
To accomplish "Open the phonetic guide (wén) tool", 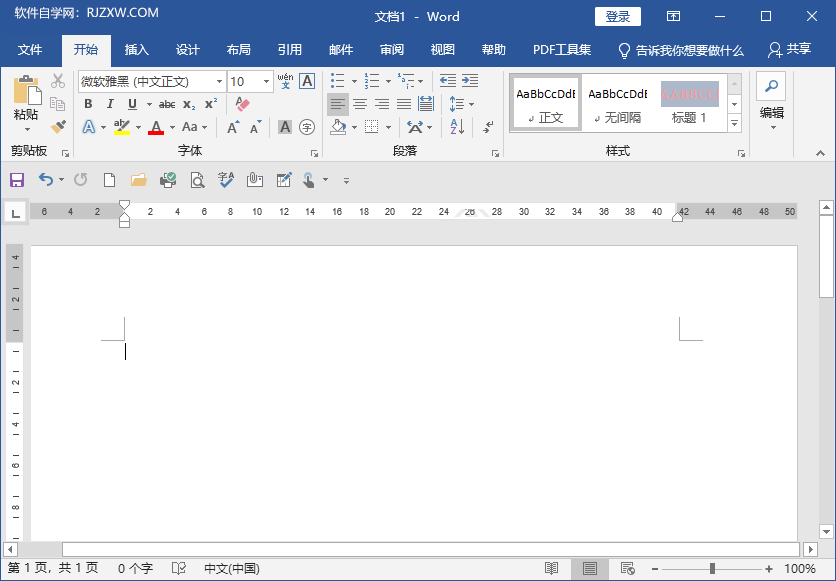I will [285, 81].
